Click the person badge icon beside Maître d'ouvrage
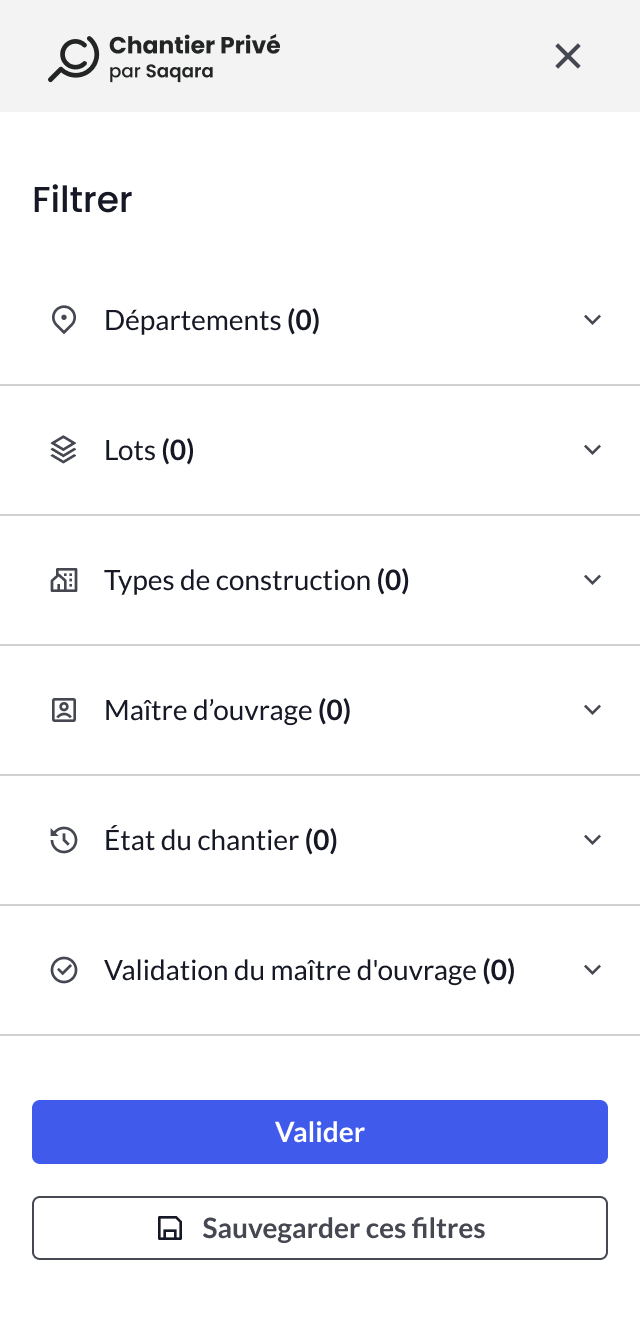 pos(64,710)
